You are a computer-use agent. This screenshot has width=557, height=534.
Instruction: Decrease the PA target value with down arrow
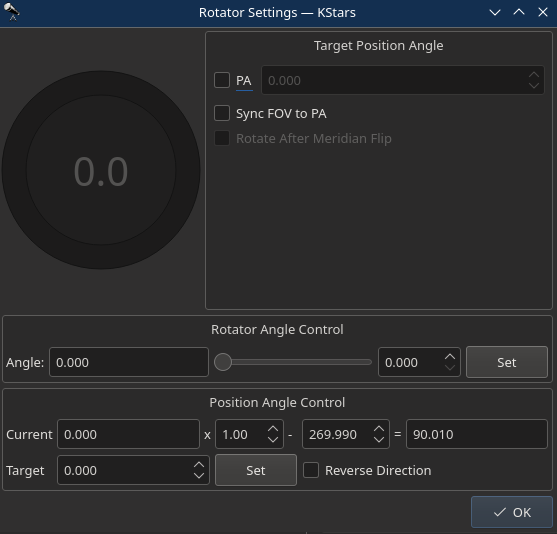click(534, 86)
